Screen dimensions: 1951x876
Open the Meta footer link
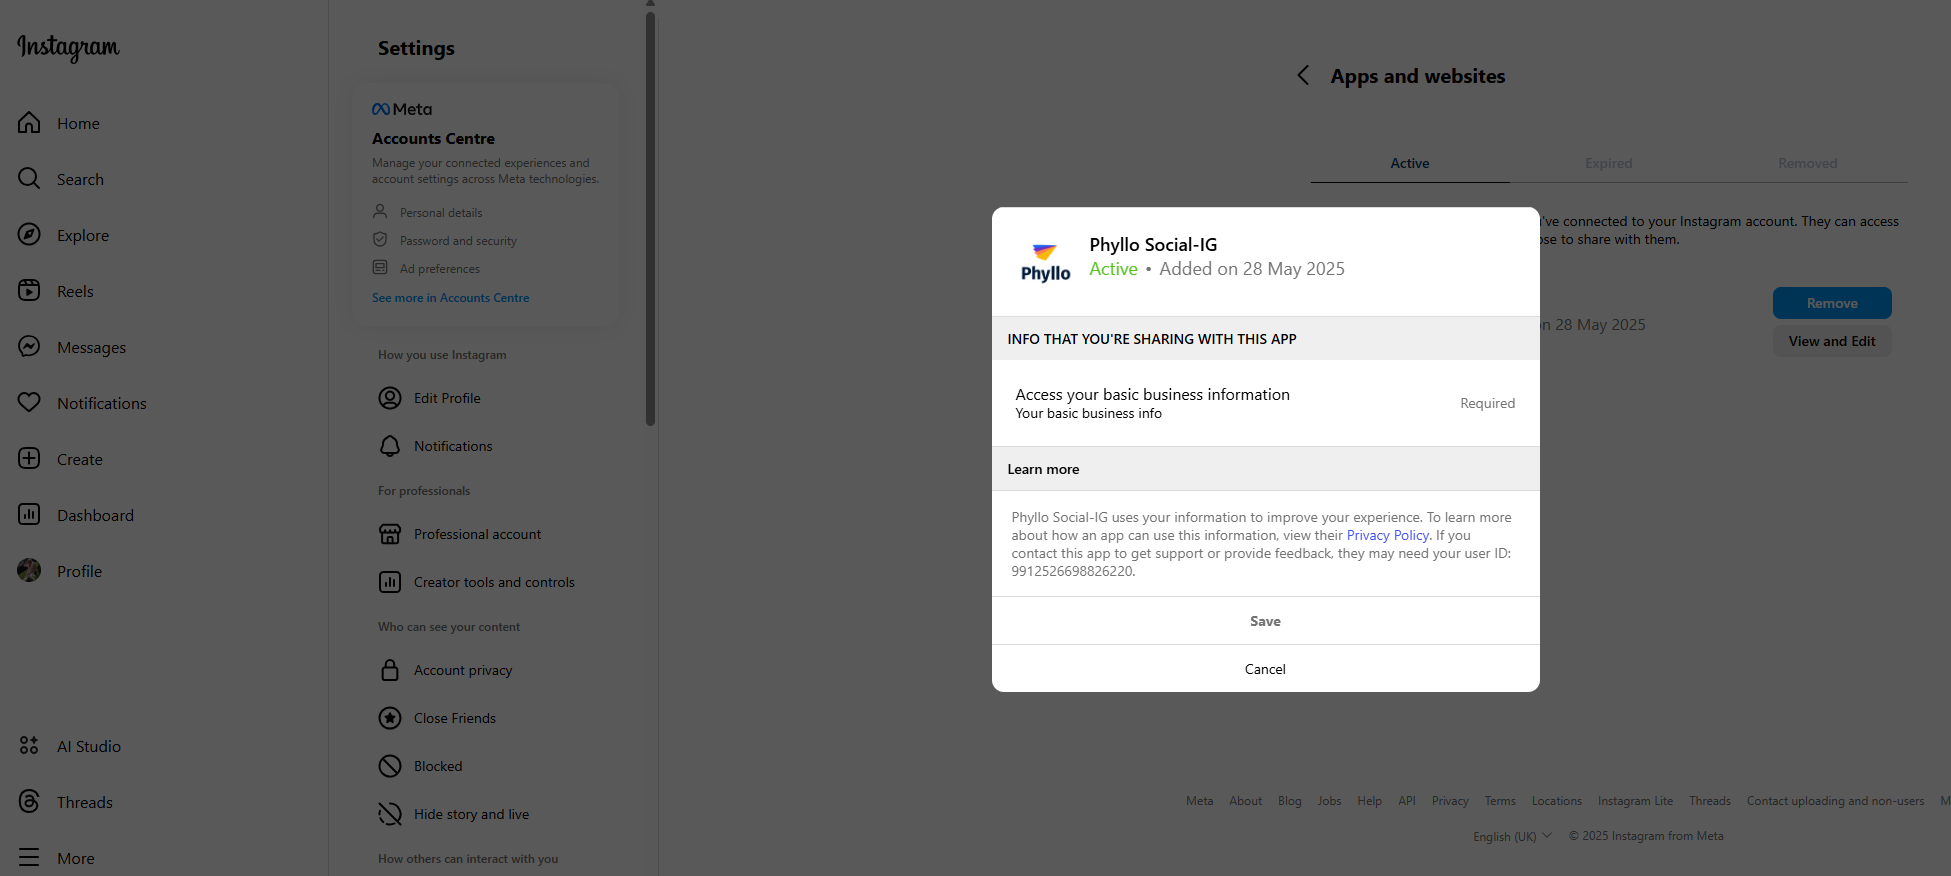click(1199, 801)
